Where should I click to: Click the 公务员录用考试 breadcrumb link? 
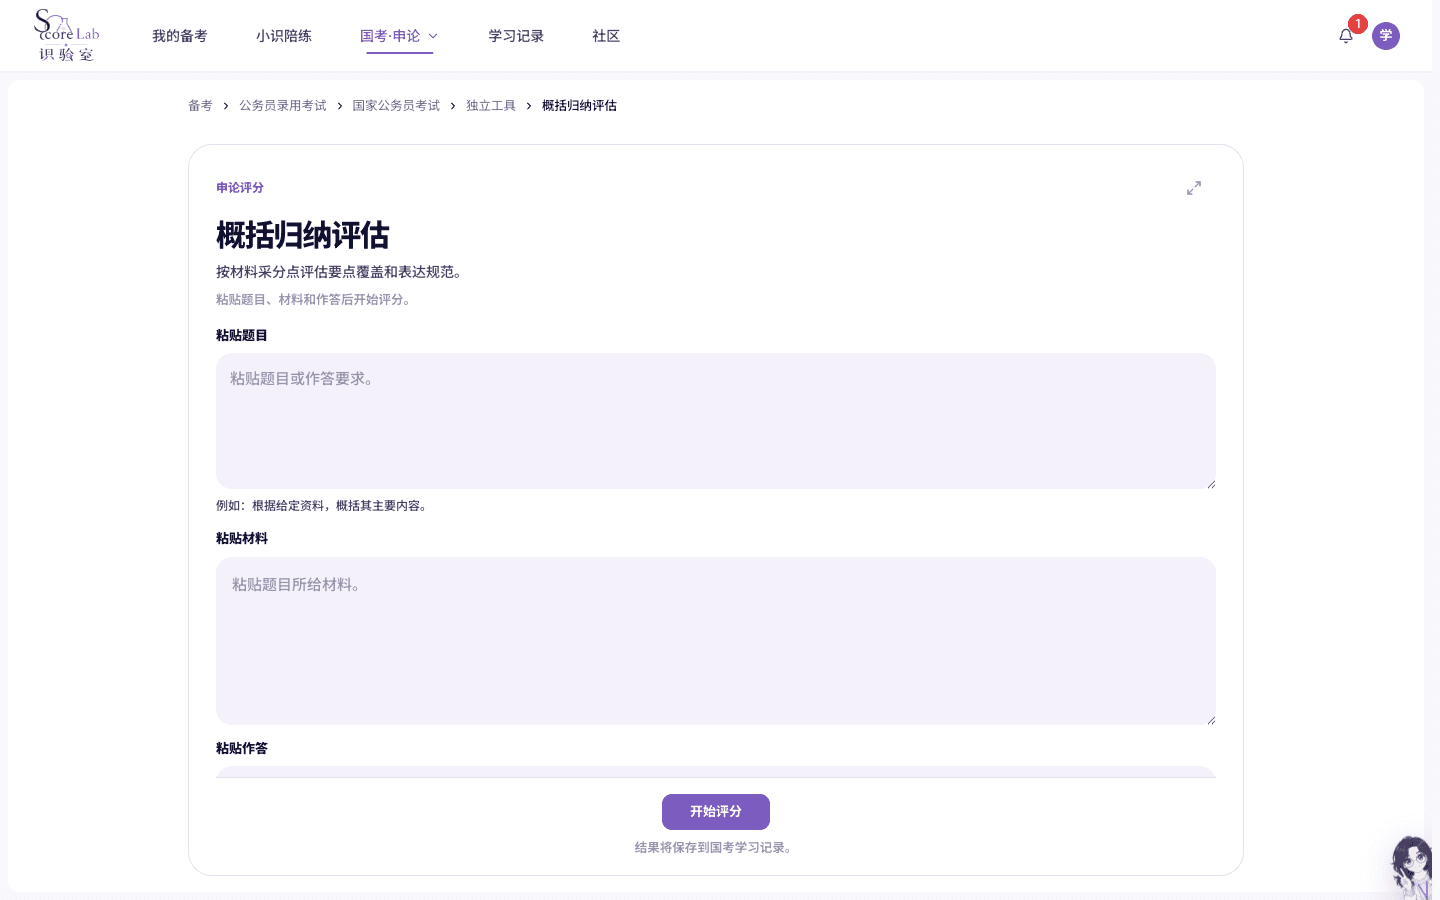pos(283,106)
